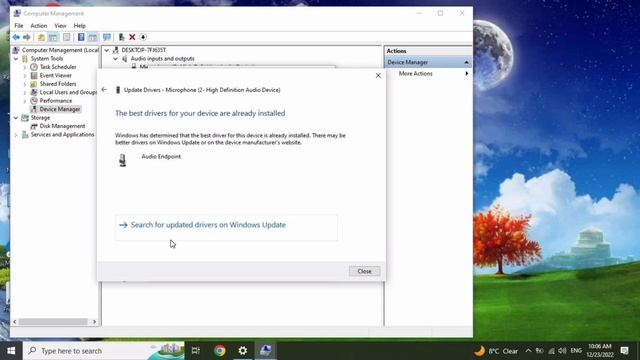Viewport: 640px width, 360px height.
Task: Toggle the Show/Hide Action Pane toolbar icon
Action: point(93,37)
